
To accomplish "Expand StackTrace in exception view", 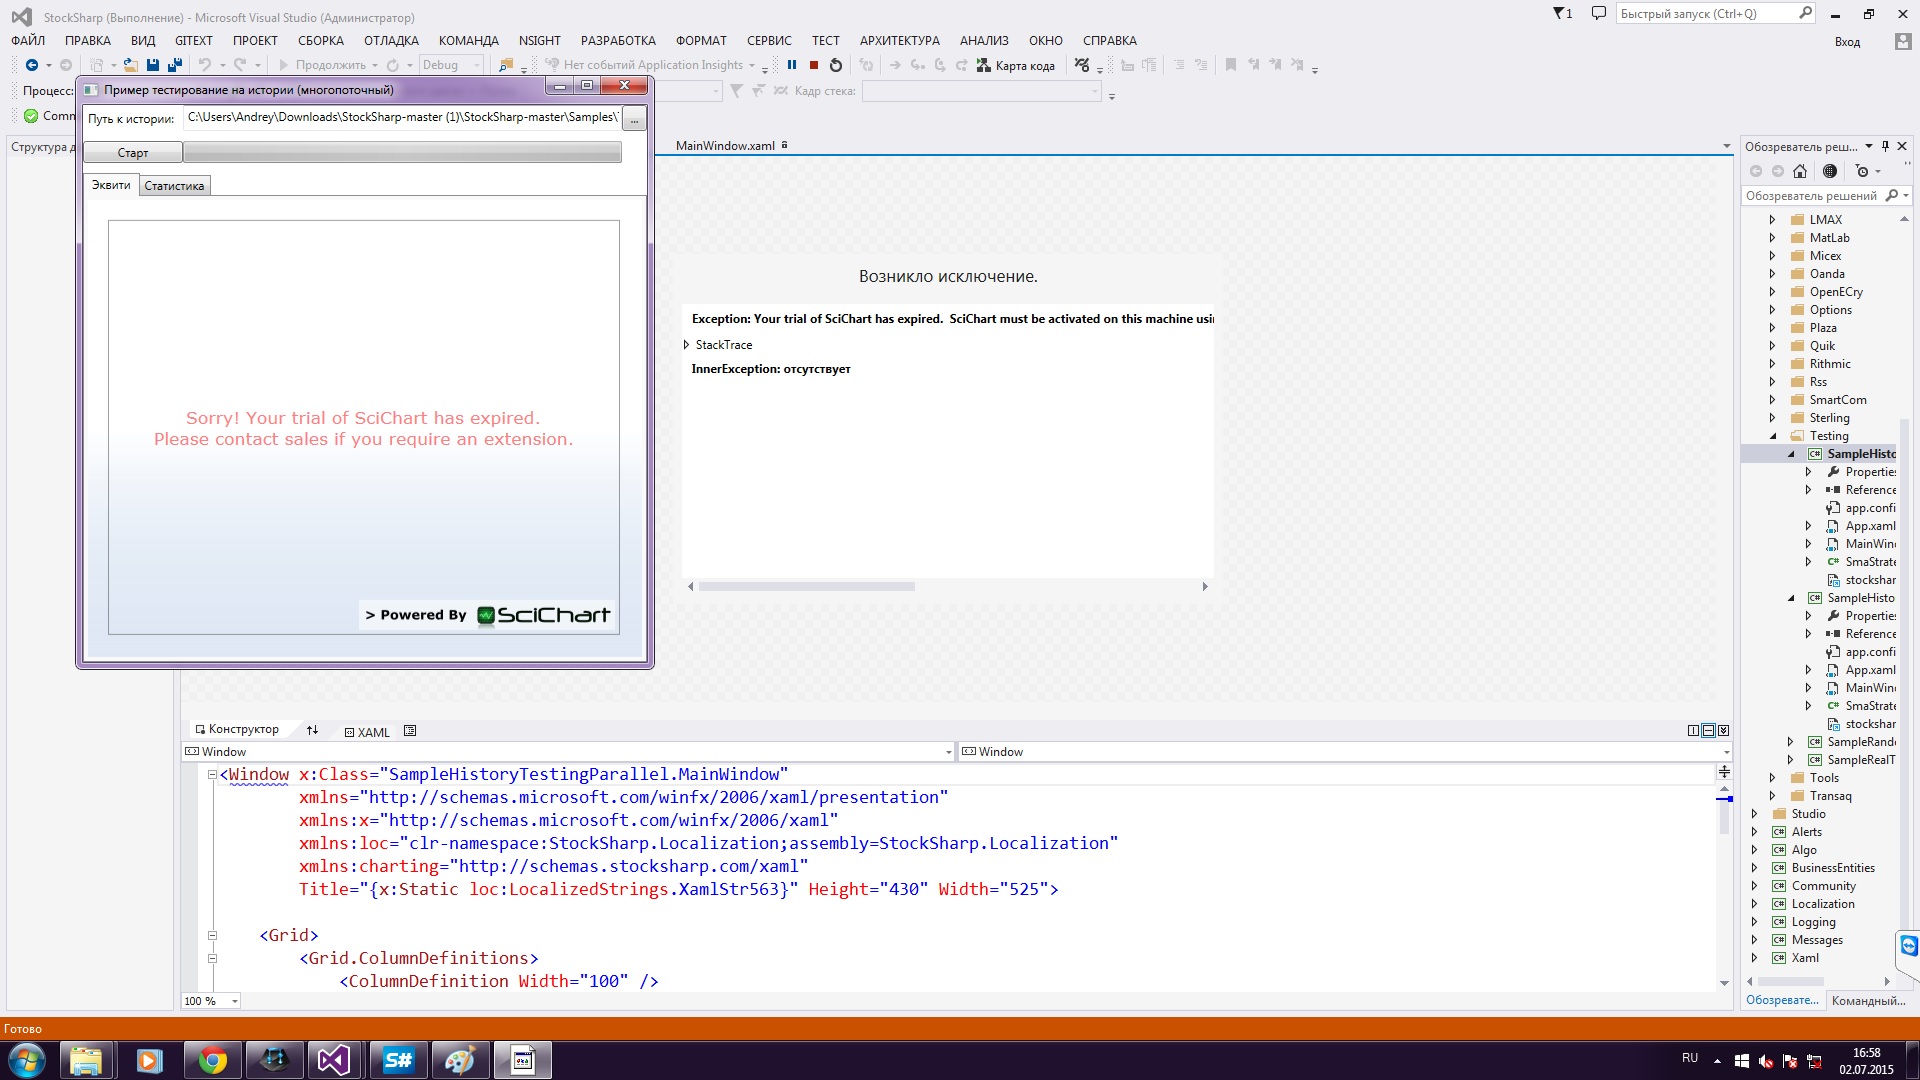I will pos(686,345).
